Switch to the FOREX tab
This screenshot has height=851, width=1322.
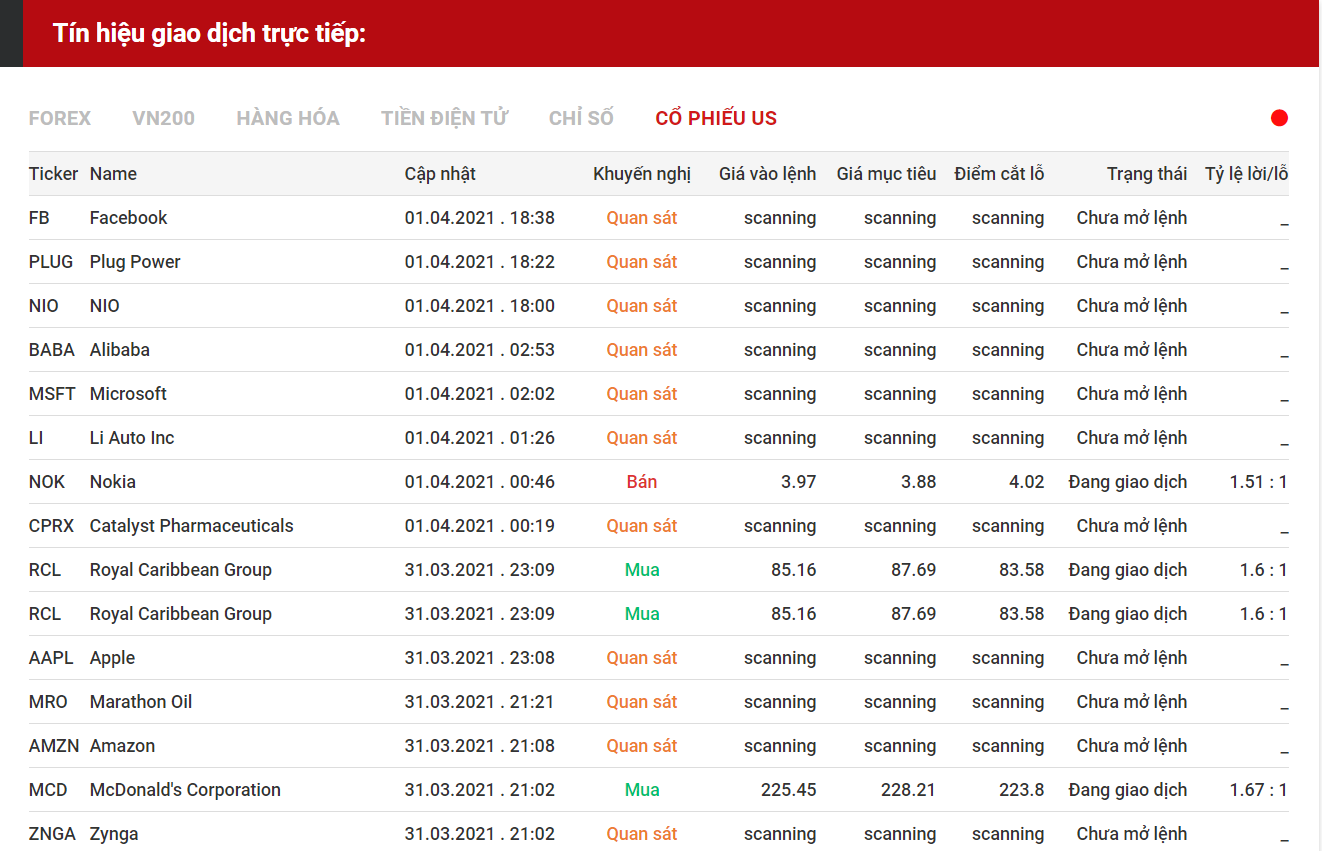click(60, 118)
